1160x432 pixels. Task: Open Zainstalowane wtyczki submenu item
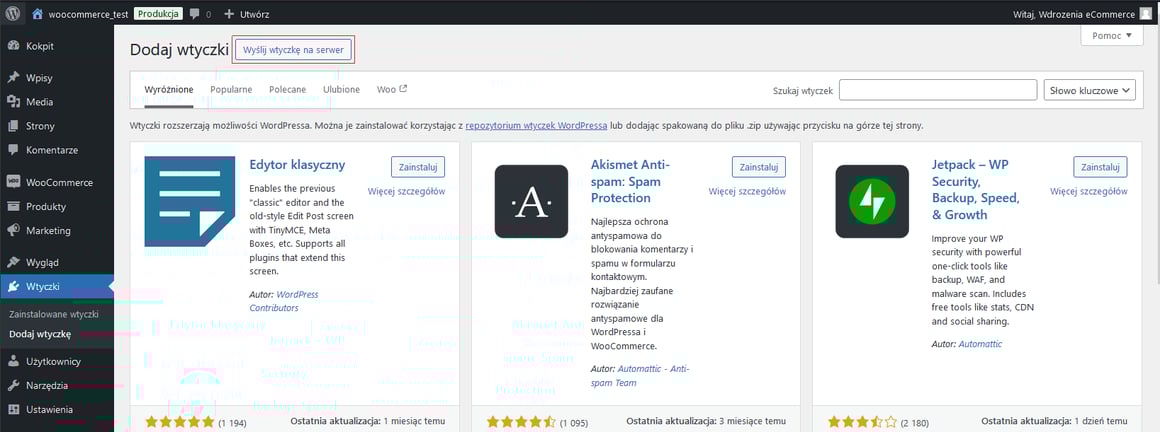[x=53, y=314]
